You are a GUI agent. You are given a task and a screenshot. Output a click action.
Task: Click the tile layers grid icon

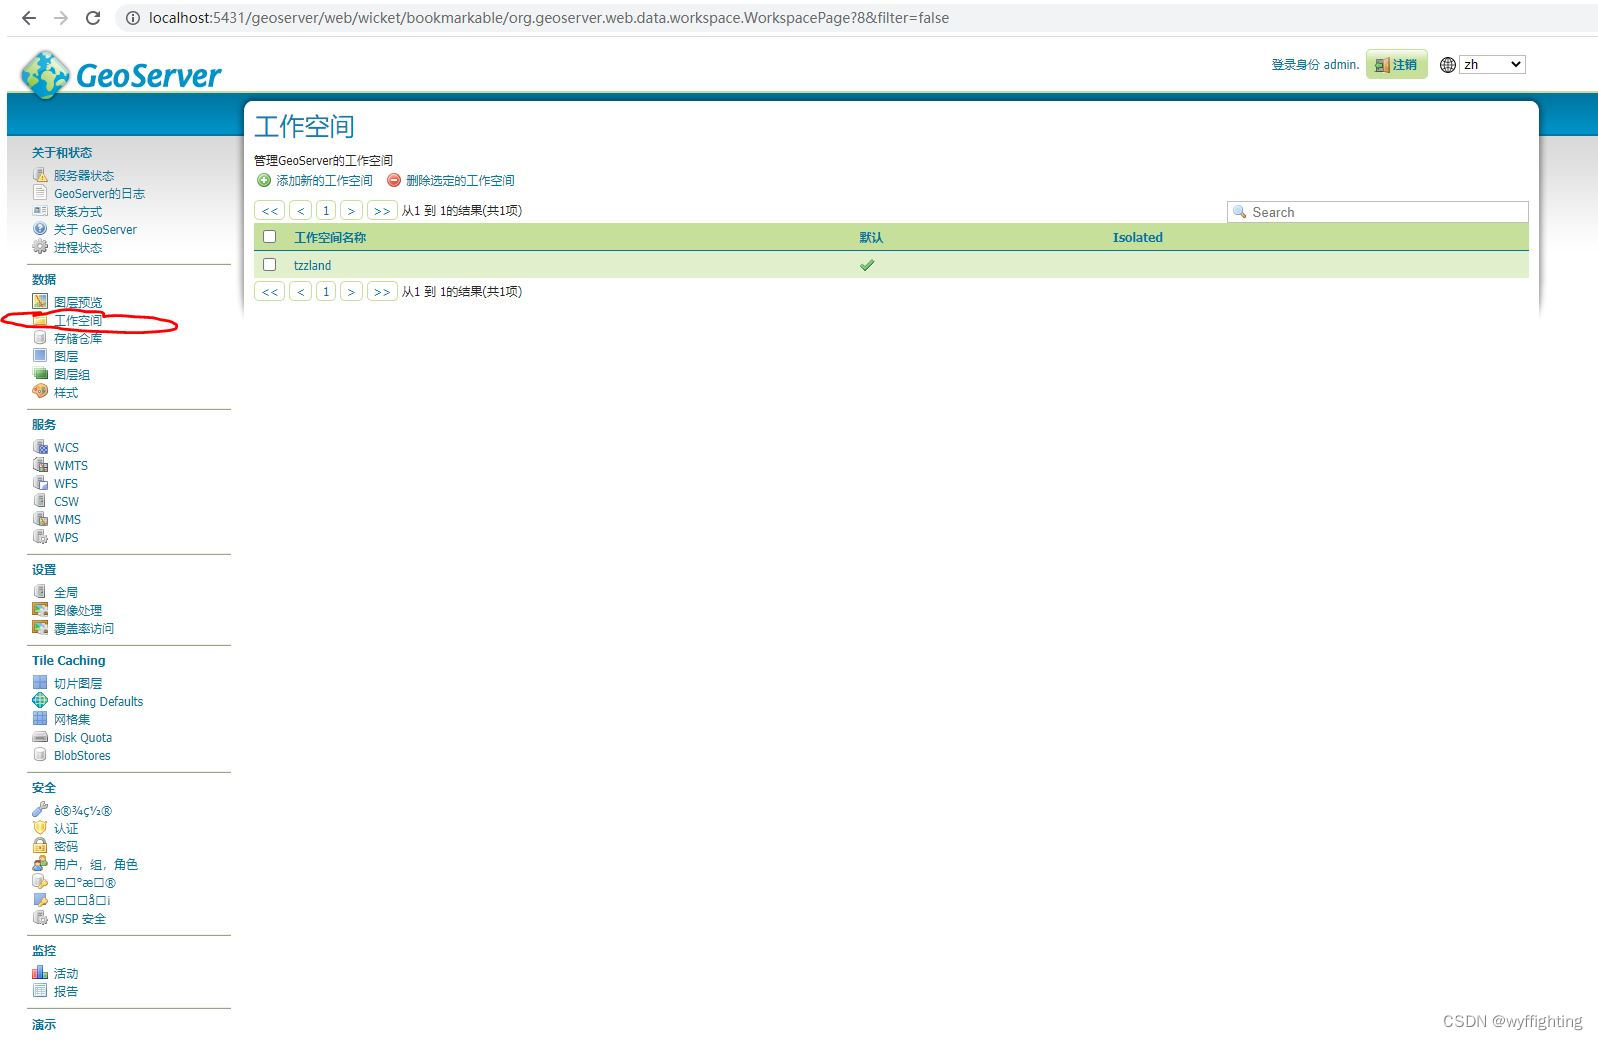pyautogui.click(x=40, y=683)
